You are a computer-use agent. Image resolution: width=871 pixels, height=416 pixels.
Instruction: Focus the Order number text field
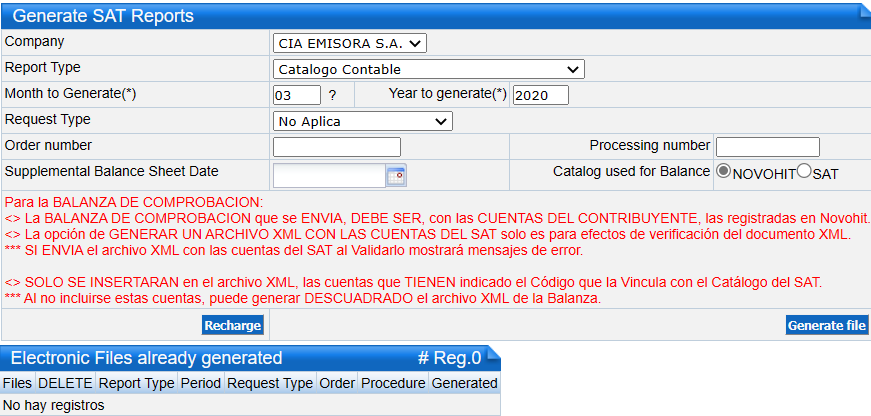[337, 147]
